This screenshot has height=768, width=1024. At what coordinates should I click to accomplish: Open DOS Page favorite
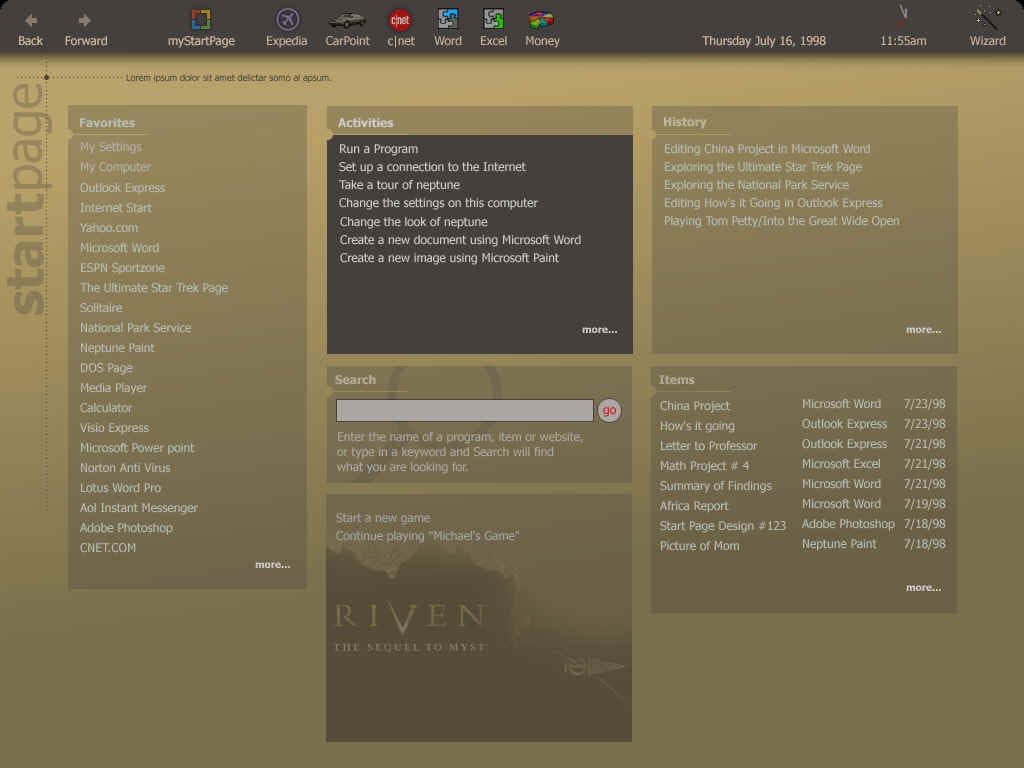106,368
